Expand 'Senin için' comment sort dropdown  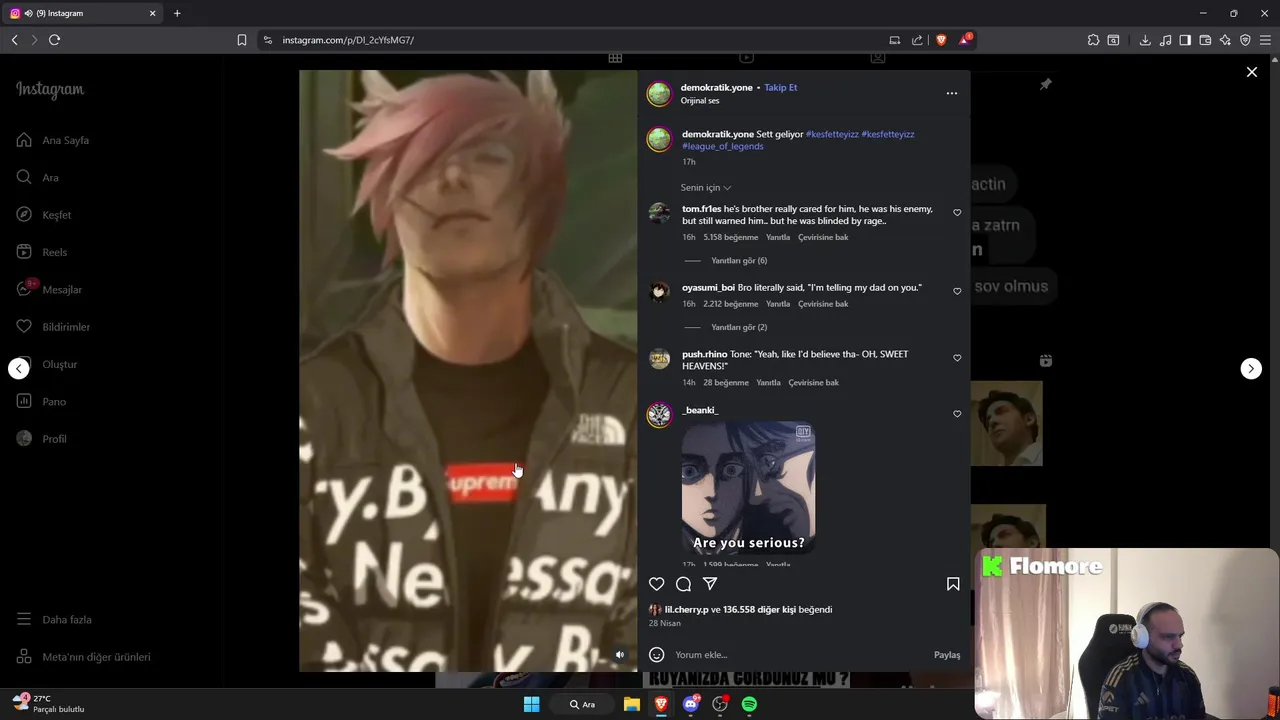tap(706, 188)
